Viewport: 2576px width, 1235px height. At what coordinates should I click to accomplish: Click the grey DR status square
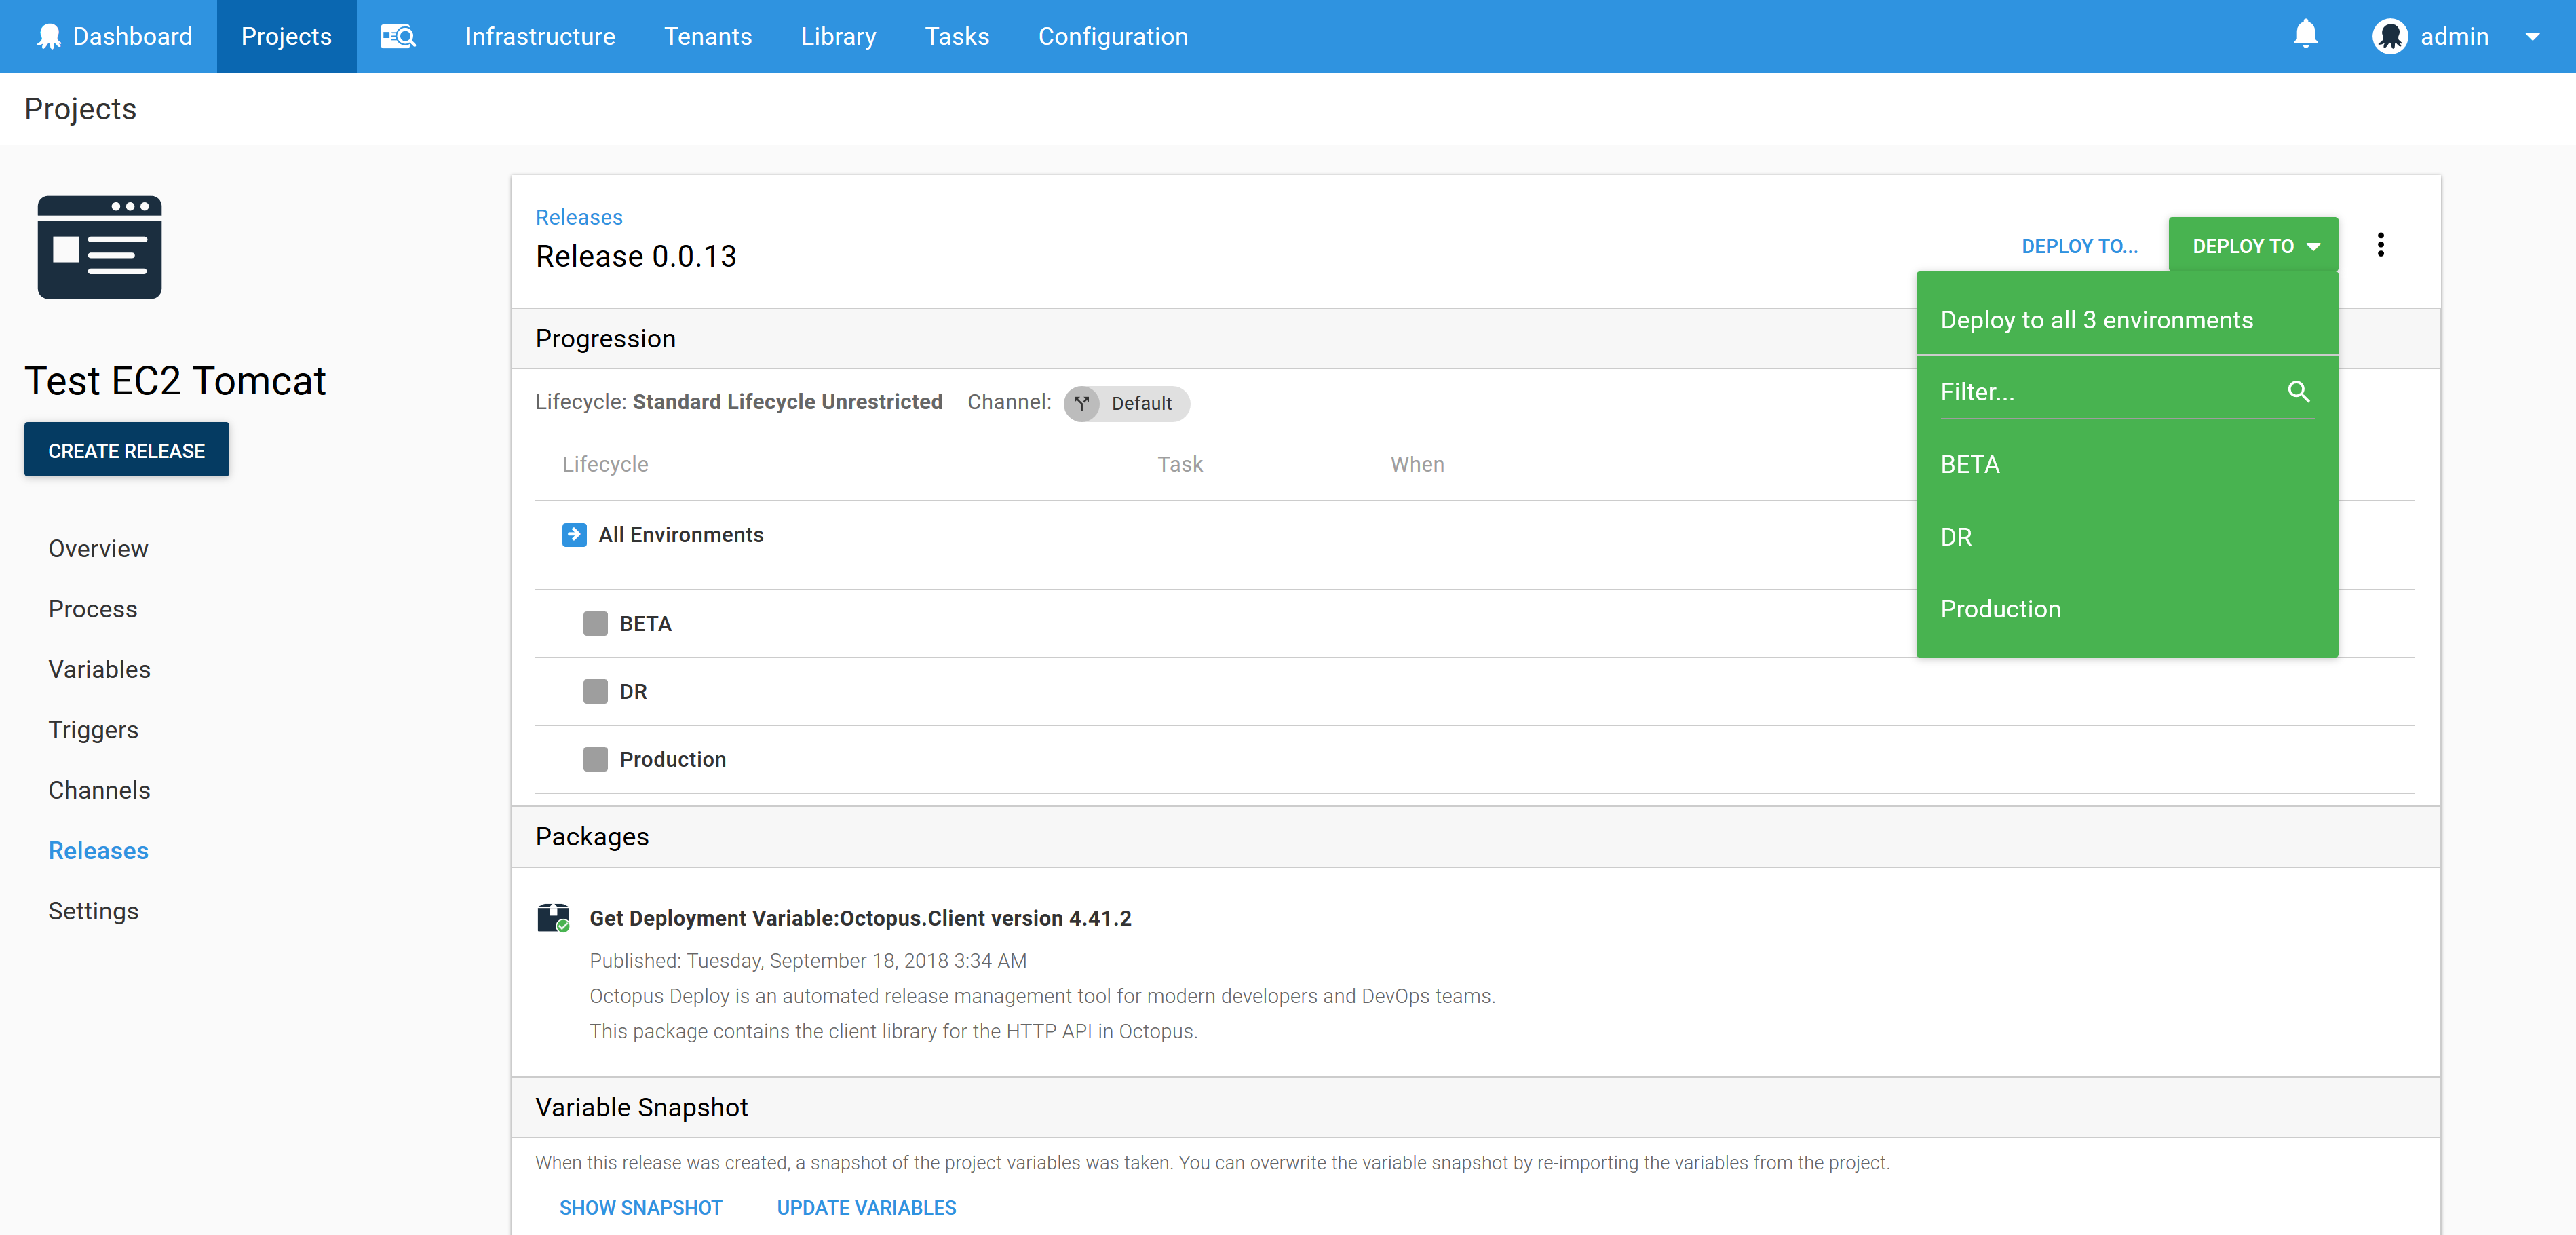595,691
